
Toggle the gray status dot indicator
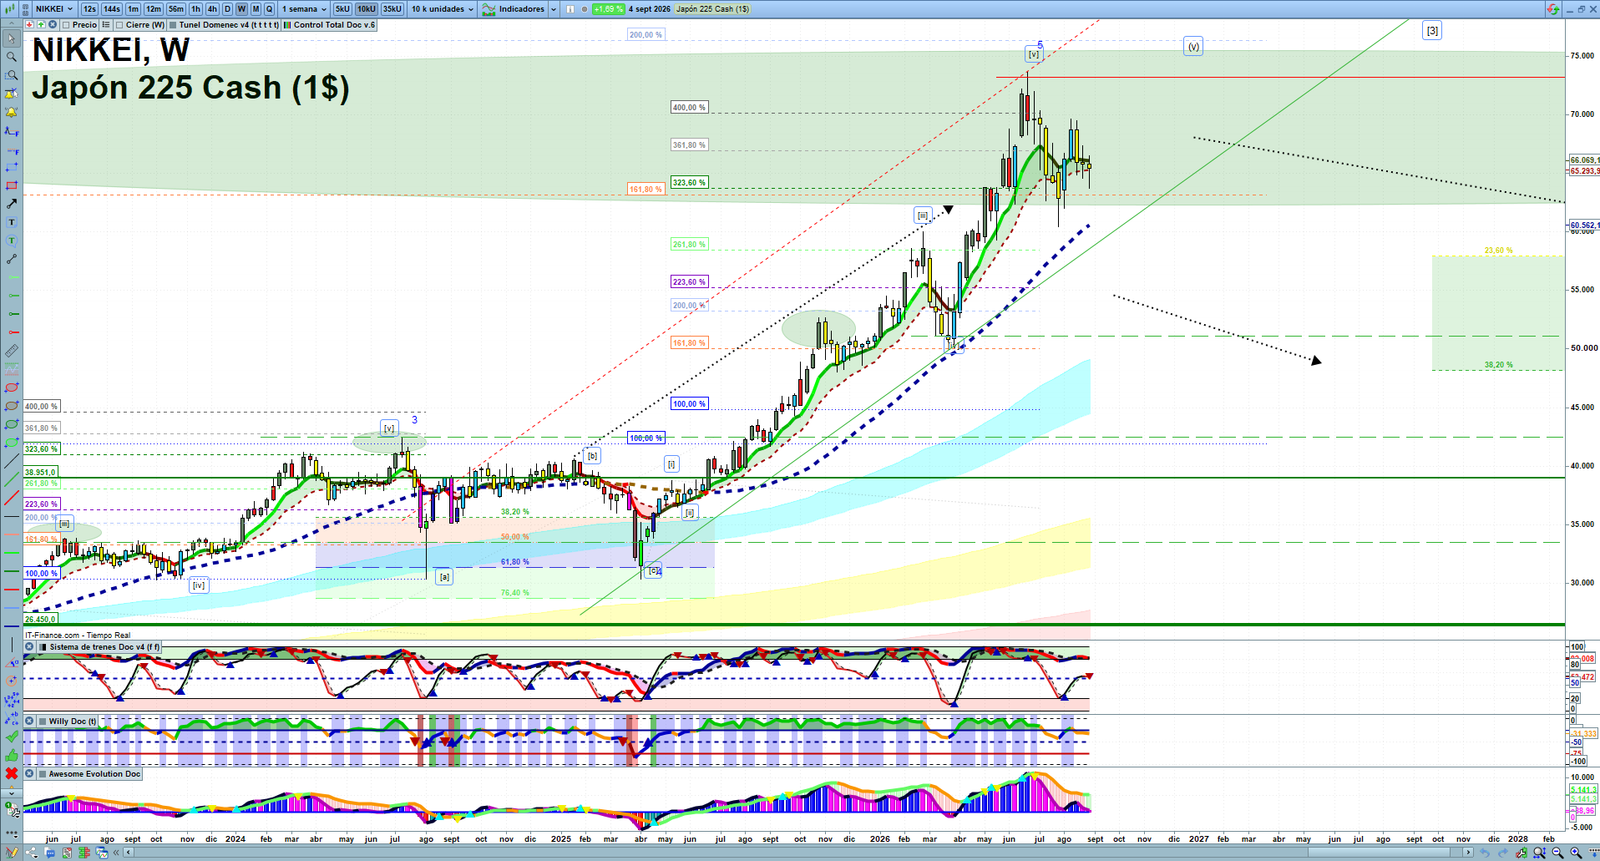click(x=584, y=9)
